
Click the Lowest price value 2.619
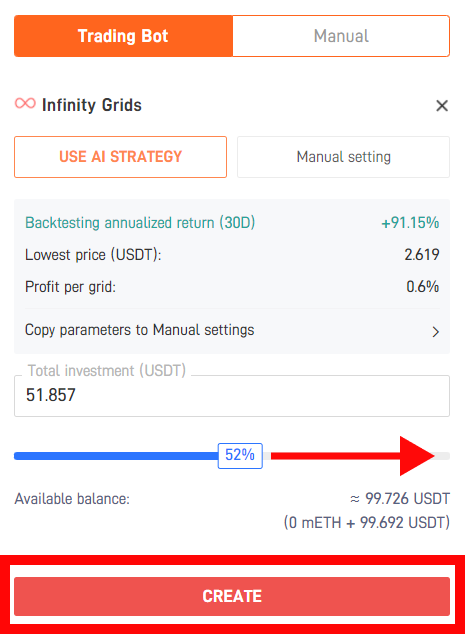[422, 255]
